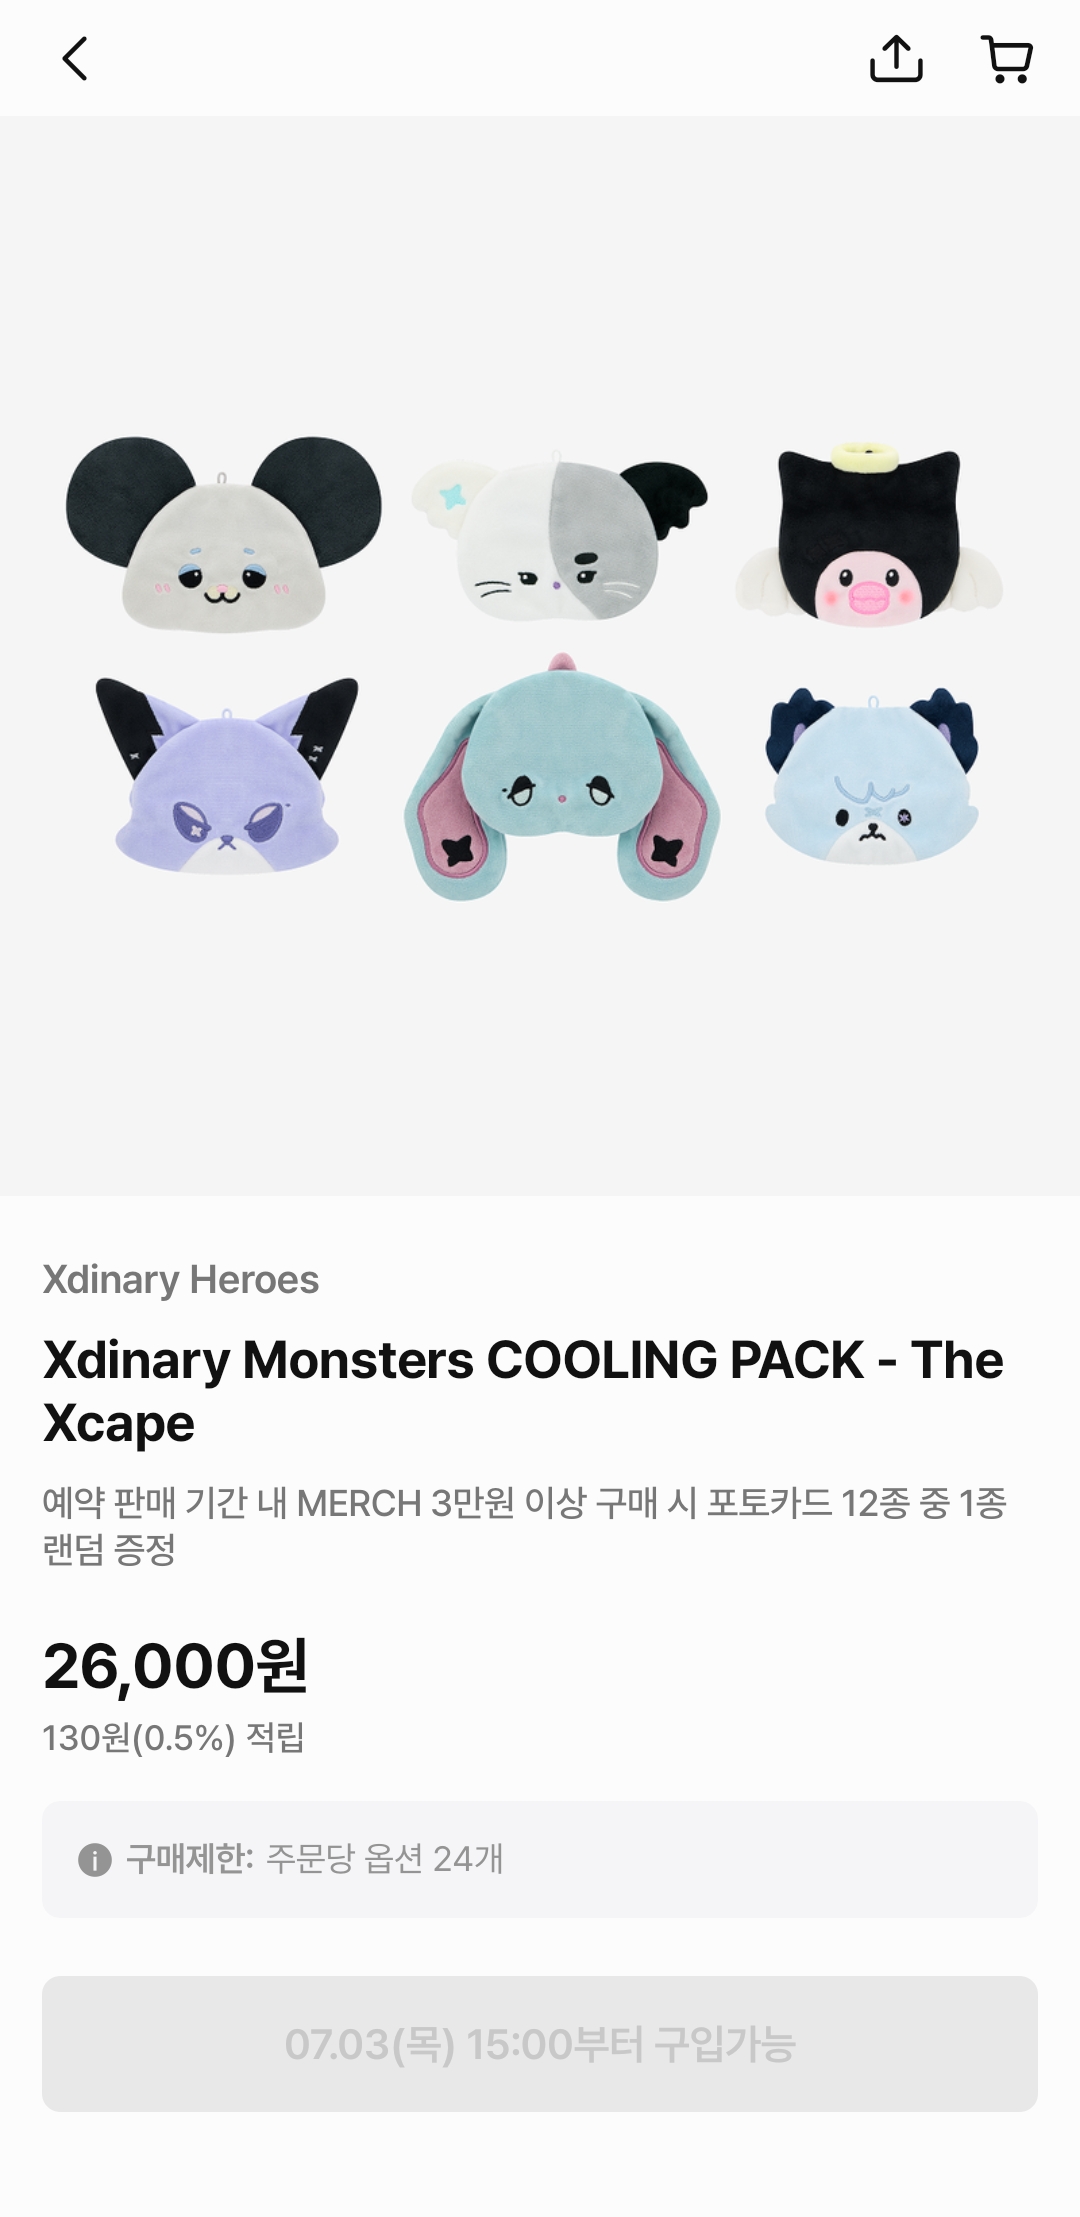The height and width of the screenshot is (2217, 1080).
Task: Tap the purchase limit info icon
Action: [94, 1860]
